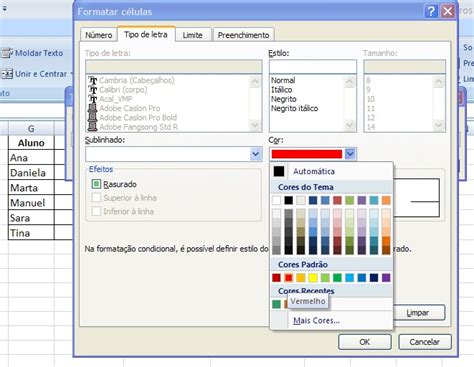Viewport: 474px width, 367px height.
Task: Close the Formatar células dialog
Action: pos(448,11)
